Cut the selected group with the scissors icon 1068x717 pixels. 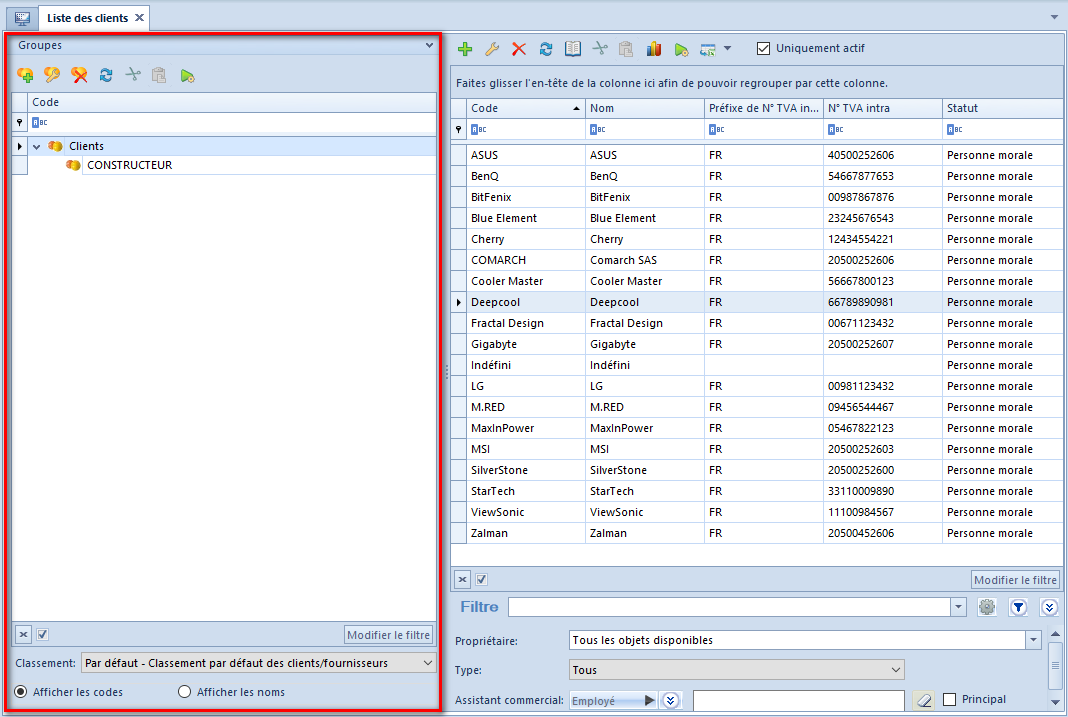coord(133,74)
